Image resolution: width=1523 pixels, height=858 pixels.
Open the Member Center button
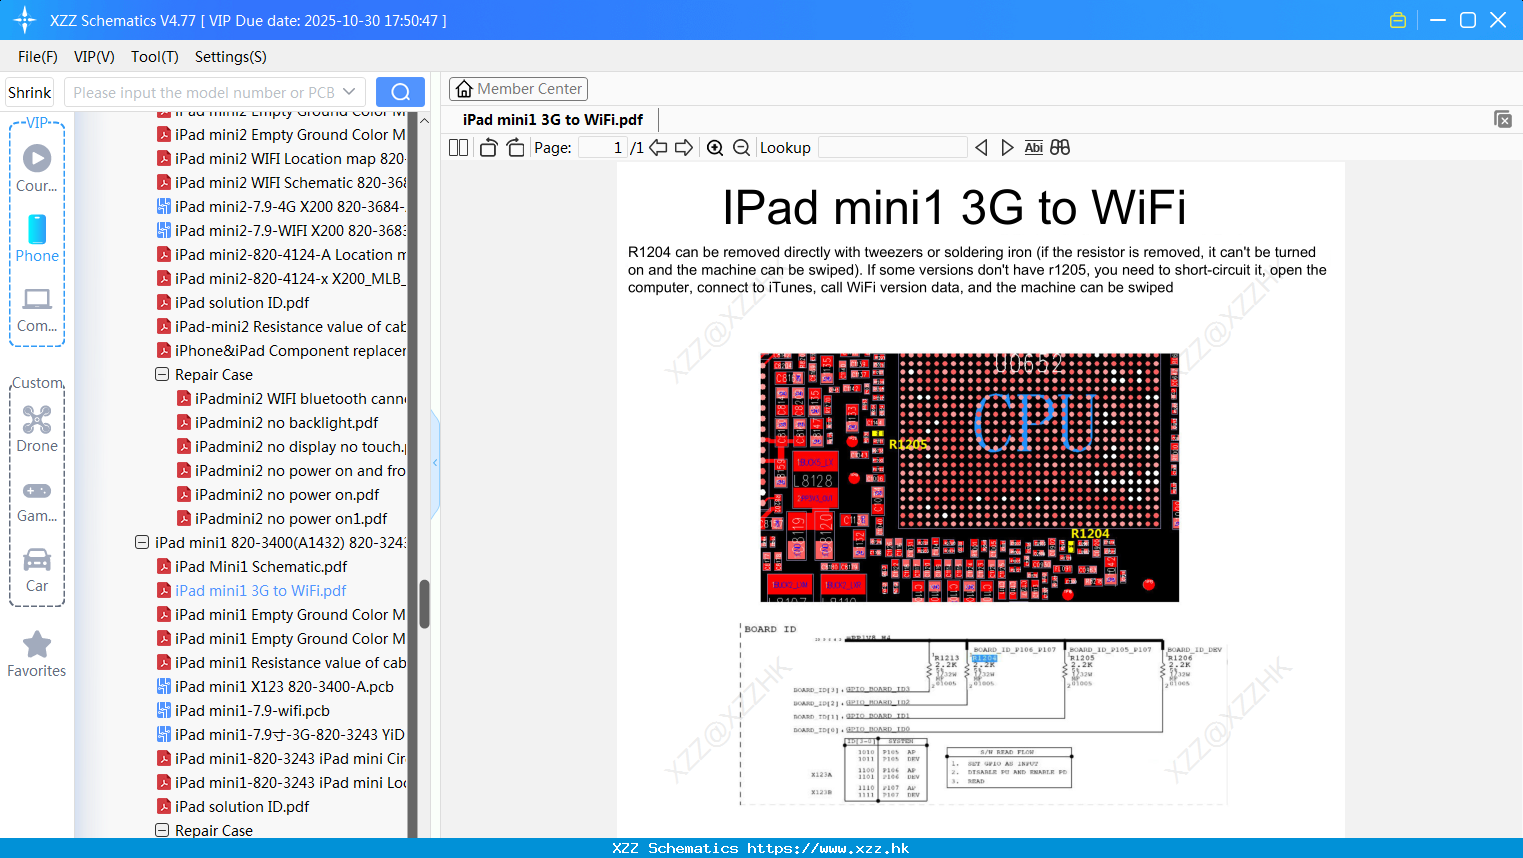pyautogui.click(x=518, y=89)
